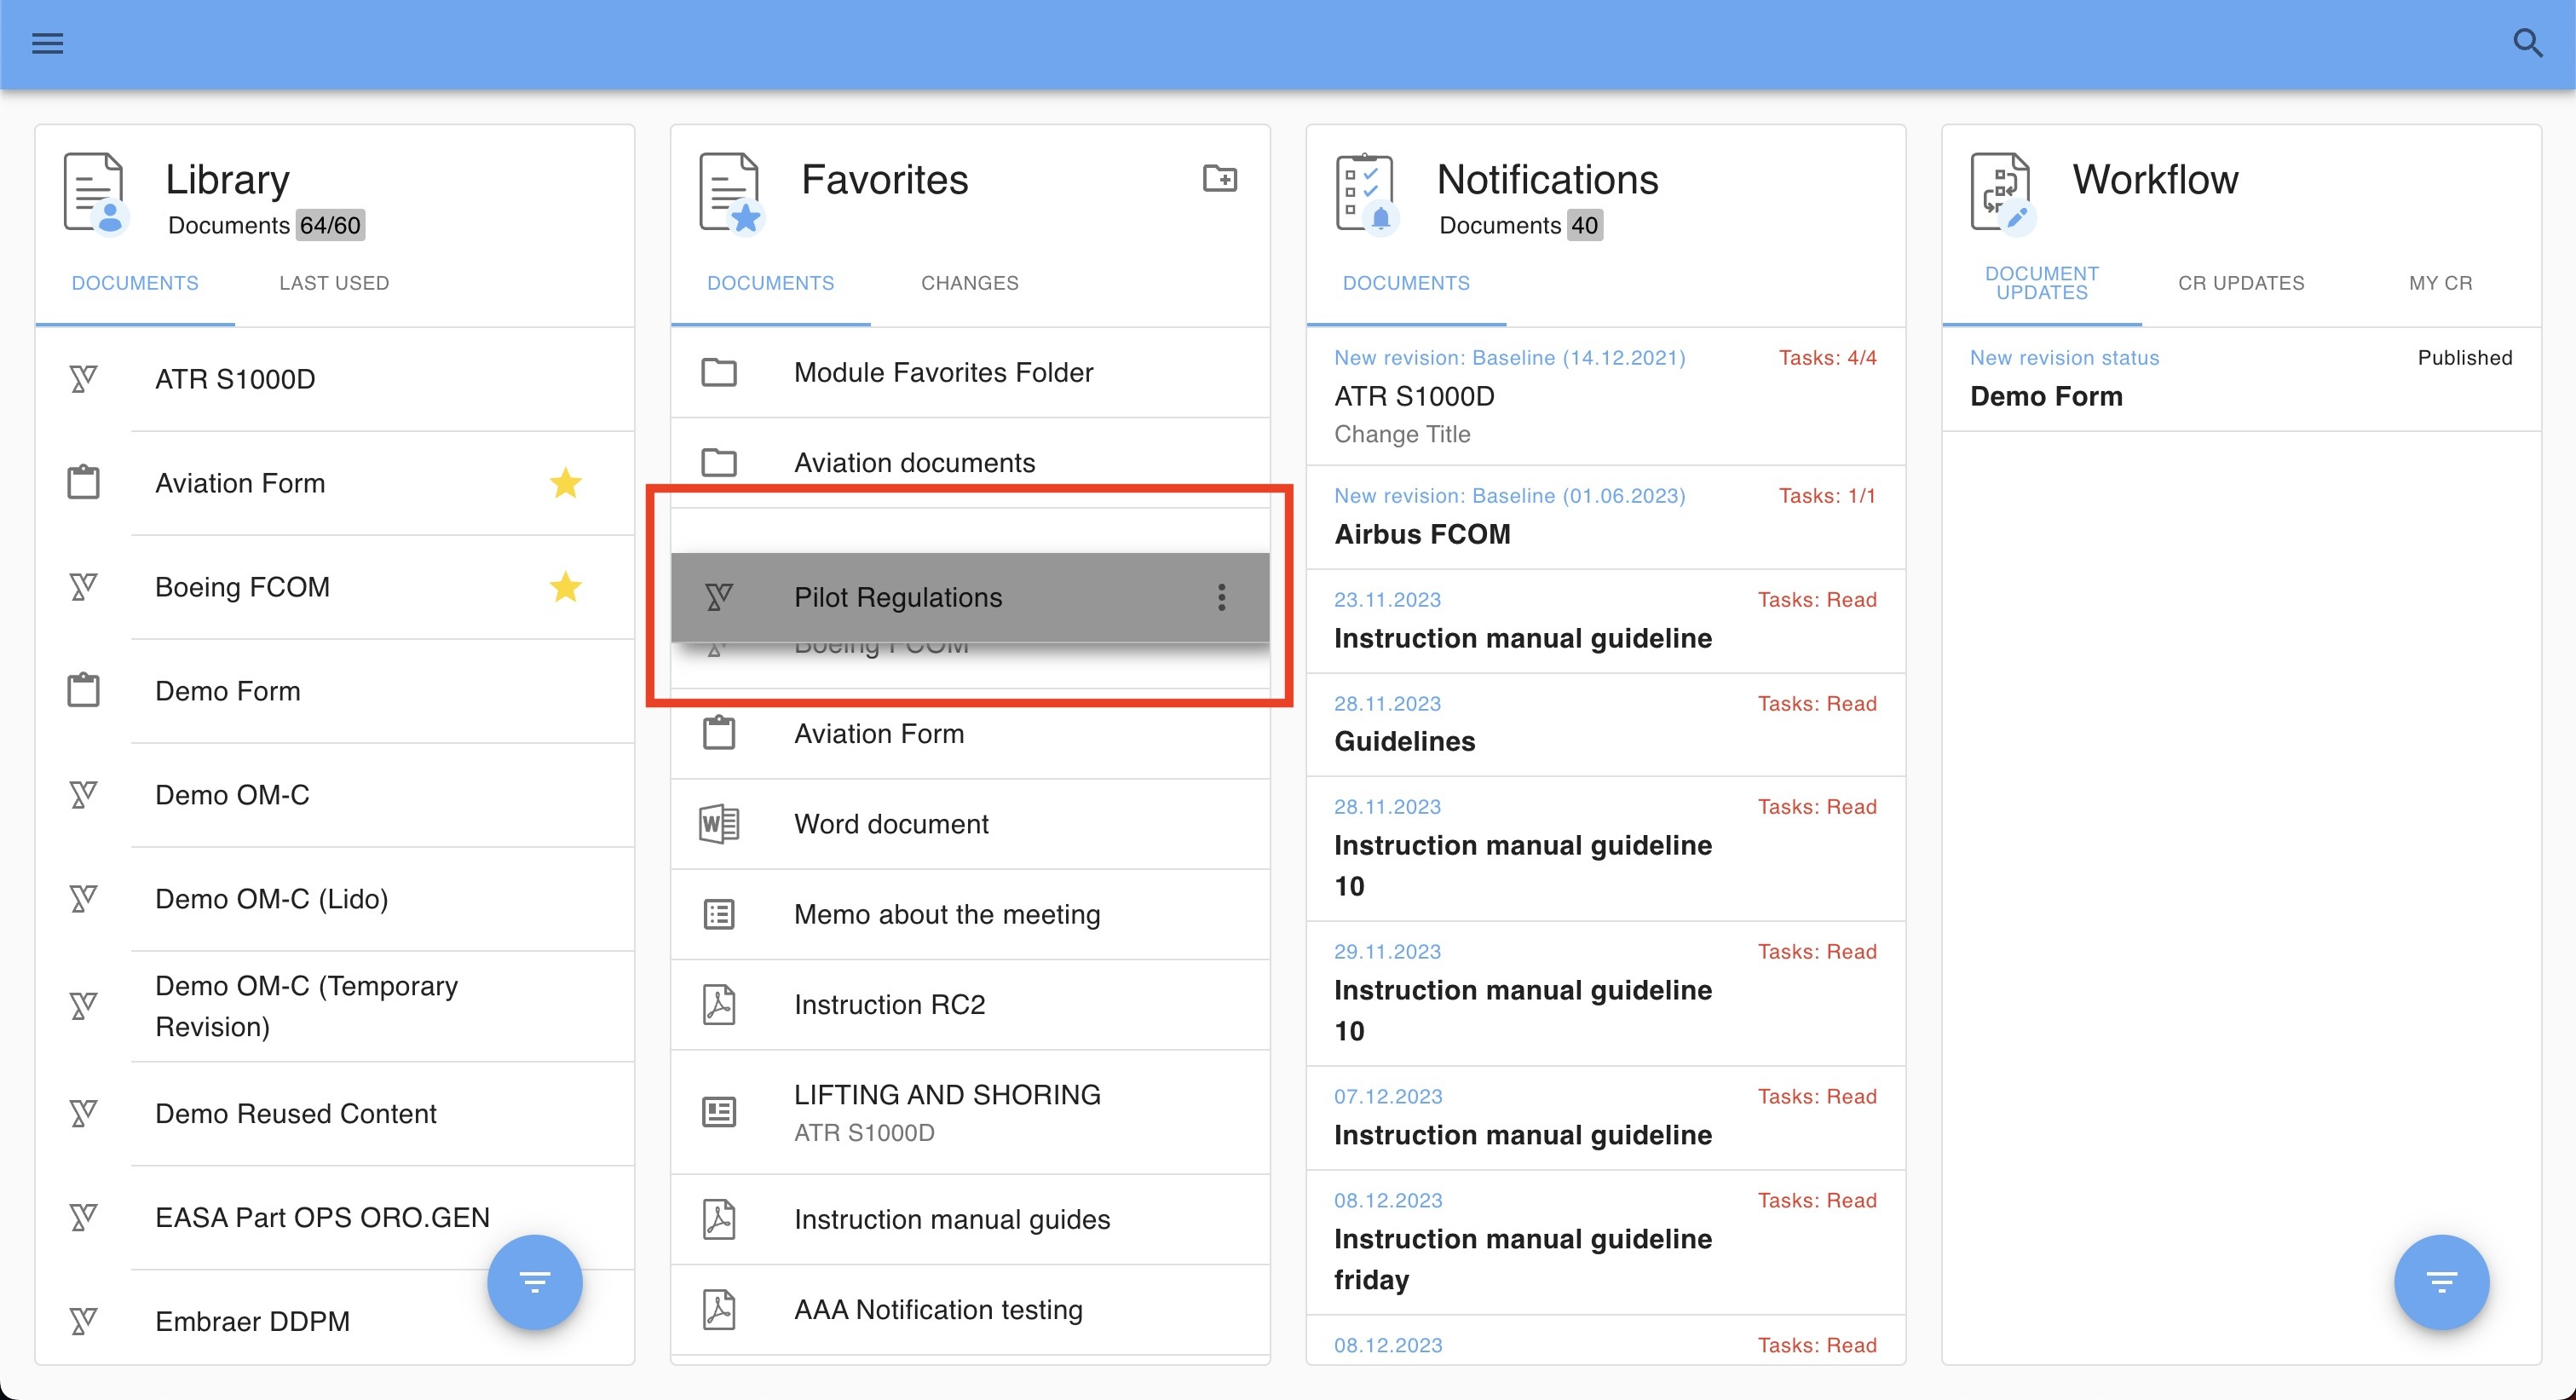
Task: Switch to the Last Used tab
Action: pyautogui.click(x=334, y=283)
